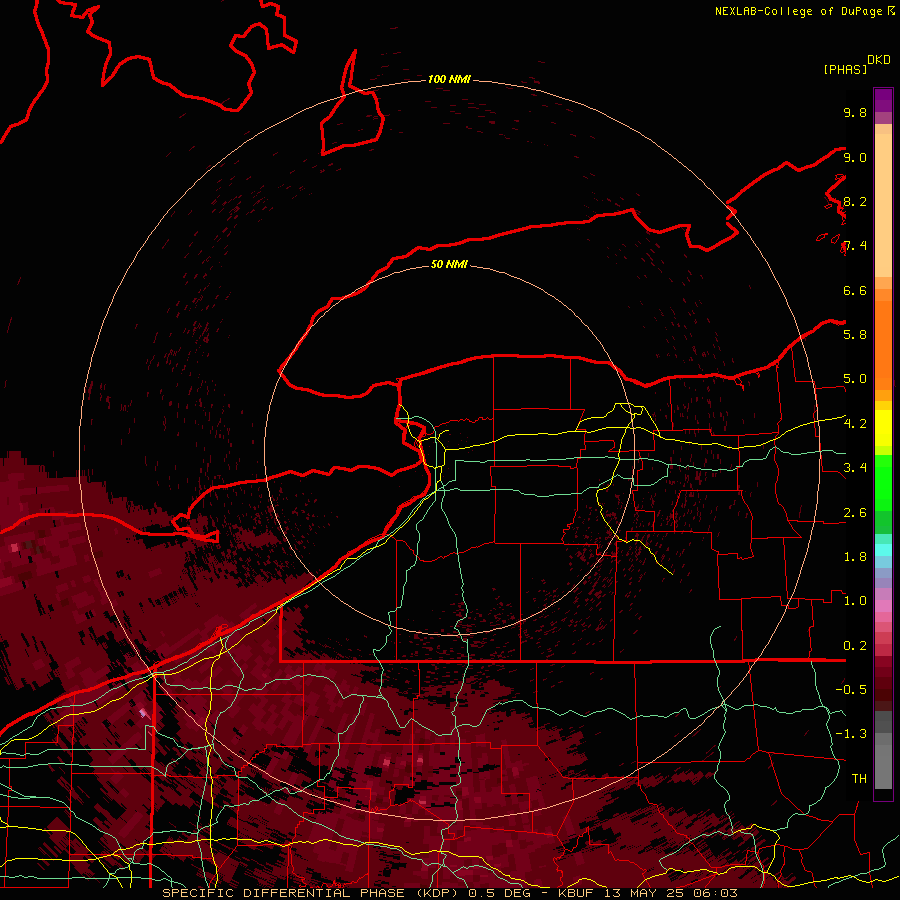This screenshot has height=900, width=900.
Task: Click the 2.6 value on the scale
Action: (855, 513)
